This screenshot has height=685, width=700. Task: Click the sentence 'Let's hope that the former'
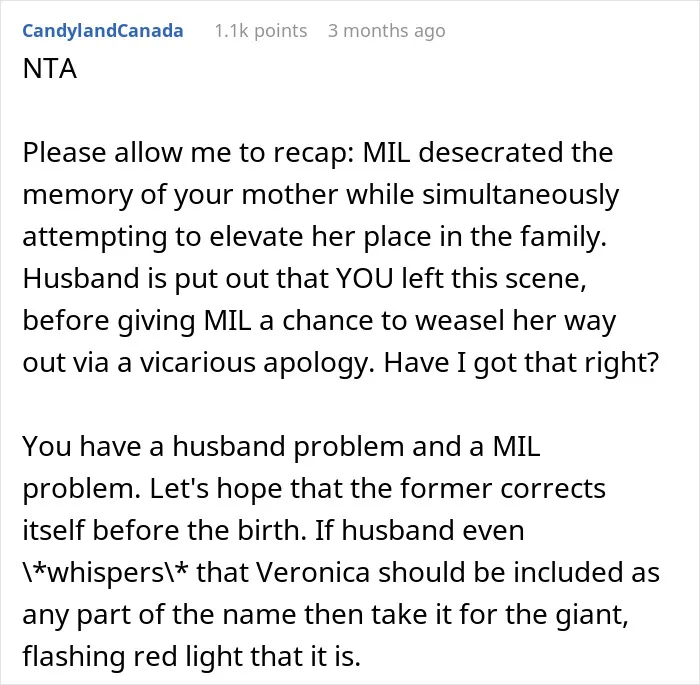(x=378, y=488)
